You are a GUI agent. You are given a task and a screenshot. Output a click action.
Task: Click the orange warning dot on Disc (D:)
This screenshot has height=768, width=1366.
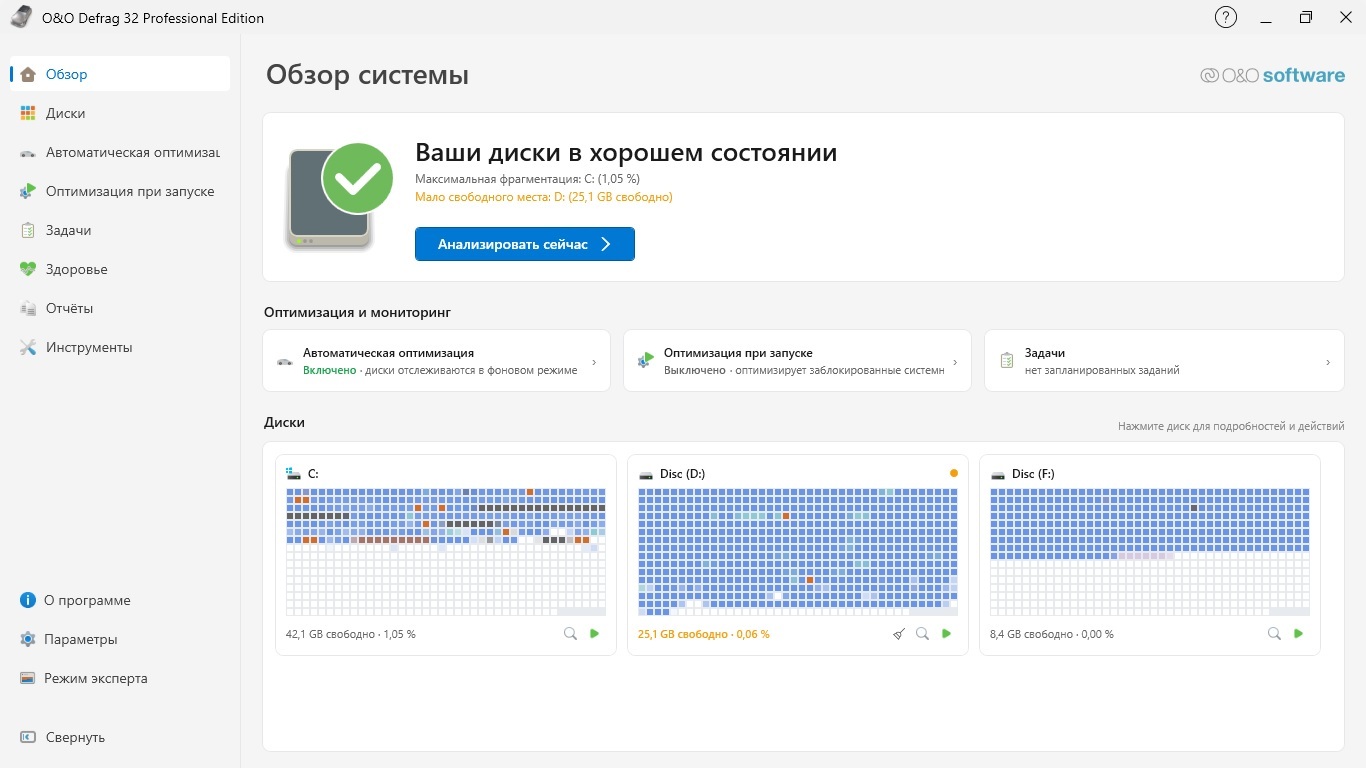tap(953, 473)
